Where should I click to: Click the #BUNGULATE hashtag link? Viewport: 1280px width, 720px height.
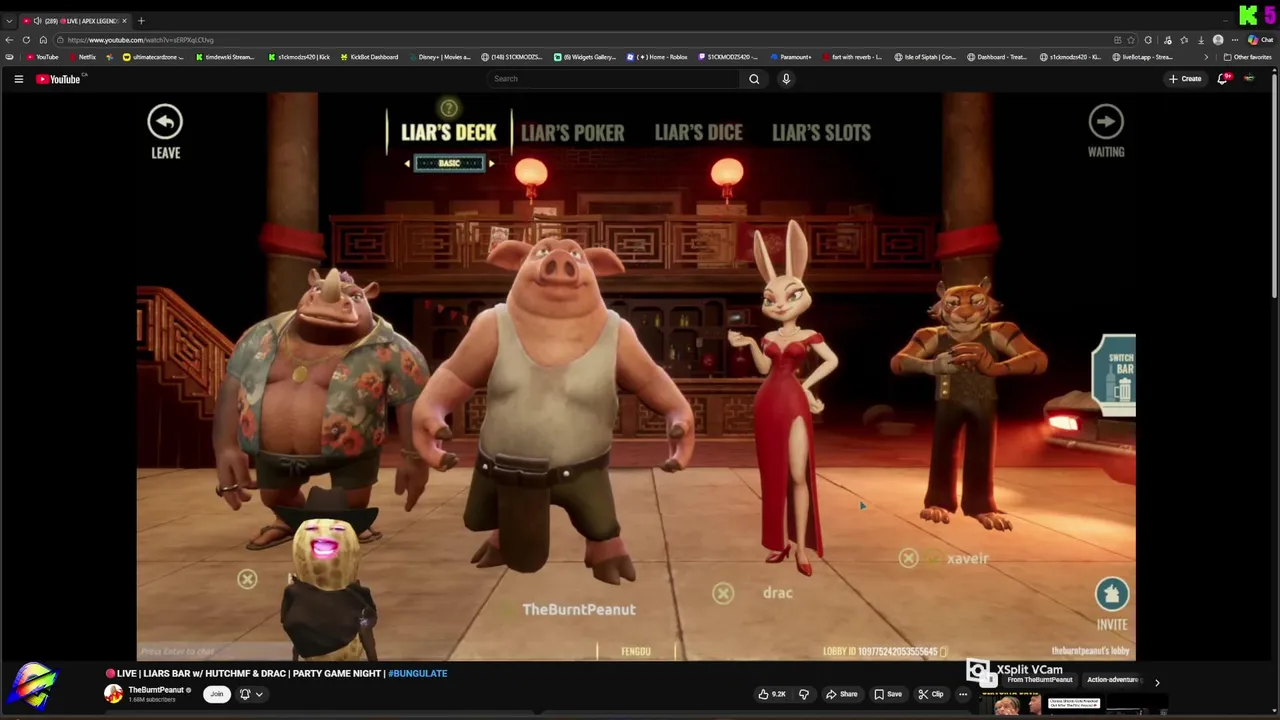417,673
